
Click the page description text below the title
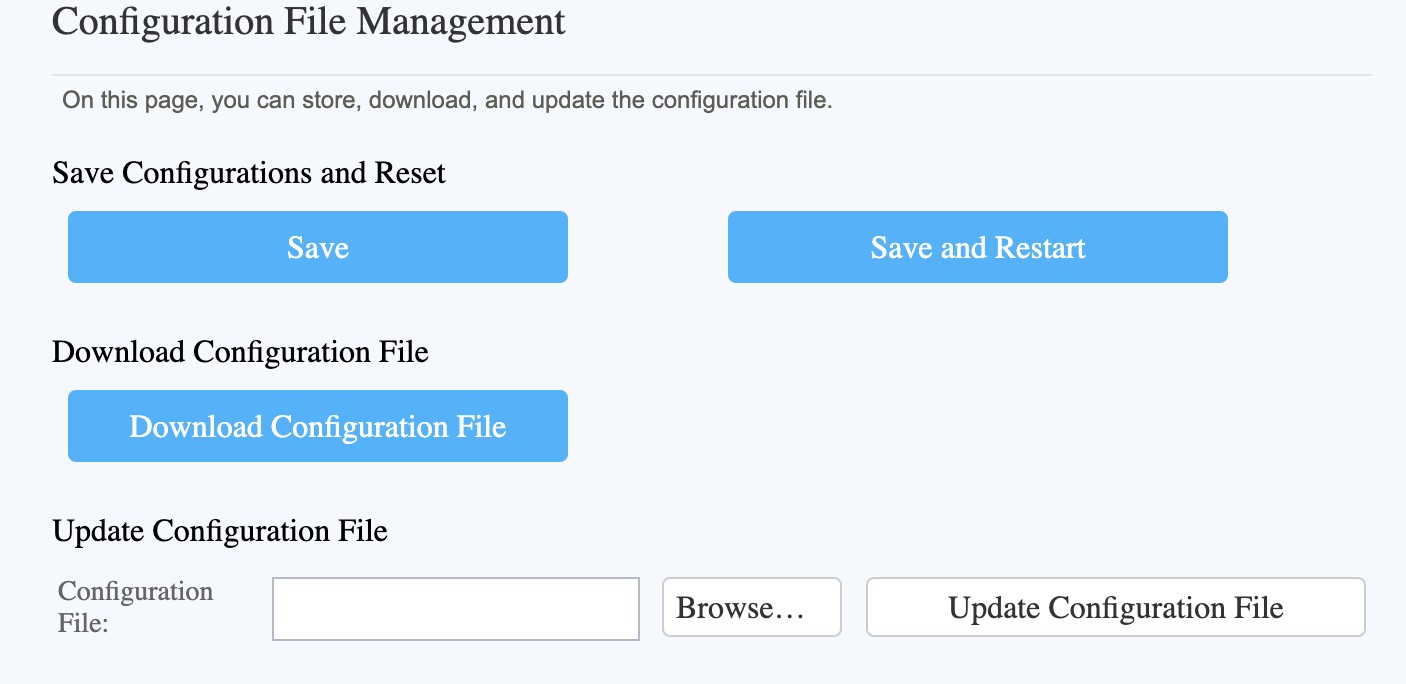[x=447, y=100]
